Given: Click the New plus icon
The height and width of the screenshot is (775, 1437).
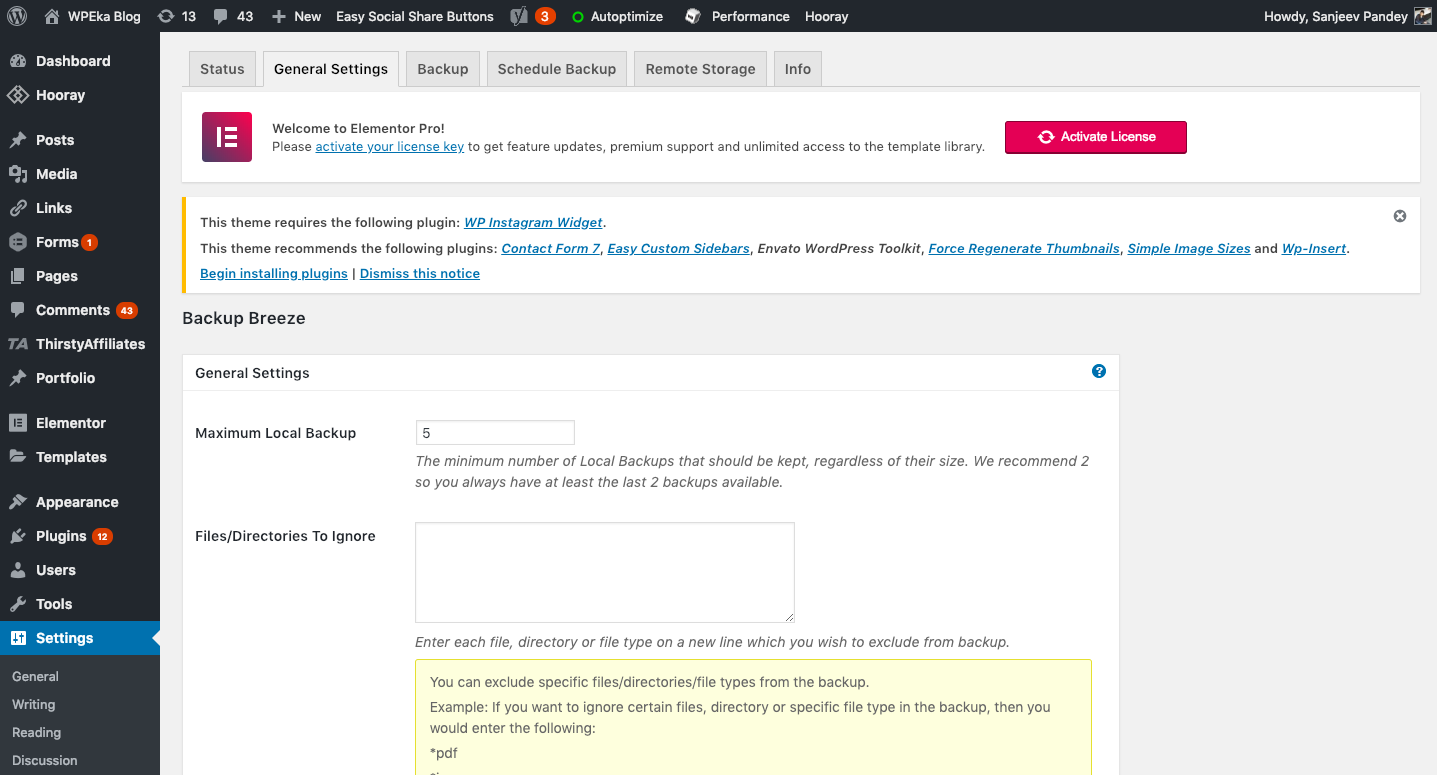Looking at the screenshot, I should (x=279, y=17).
